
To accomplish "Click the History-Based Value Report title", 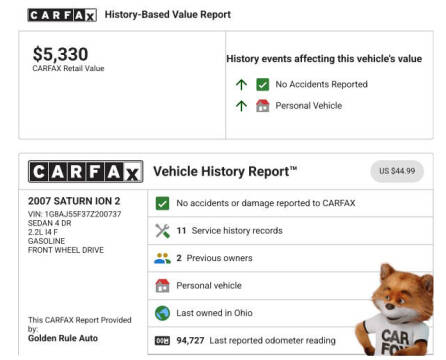I will point(168,15).
